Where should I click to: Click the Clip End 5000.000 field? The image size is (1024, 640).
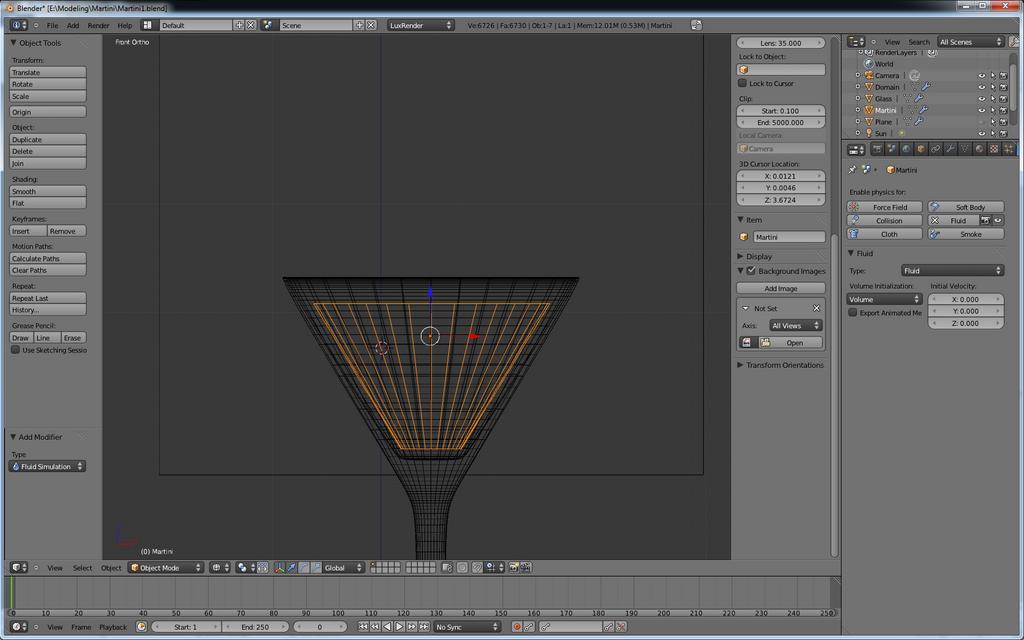pyautogui.click(x=781, y=123)
